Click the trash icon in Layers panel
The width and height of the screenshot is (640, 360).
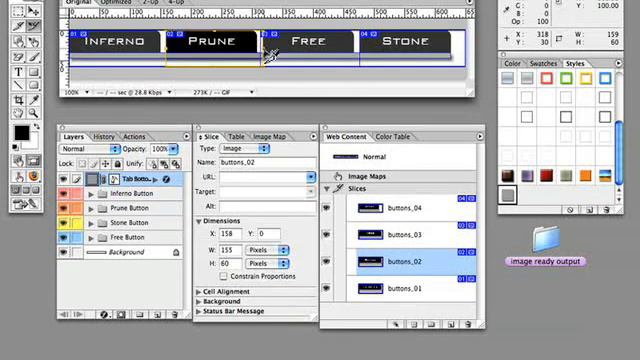click(175, 315)
